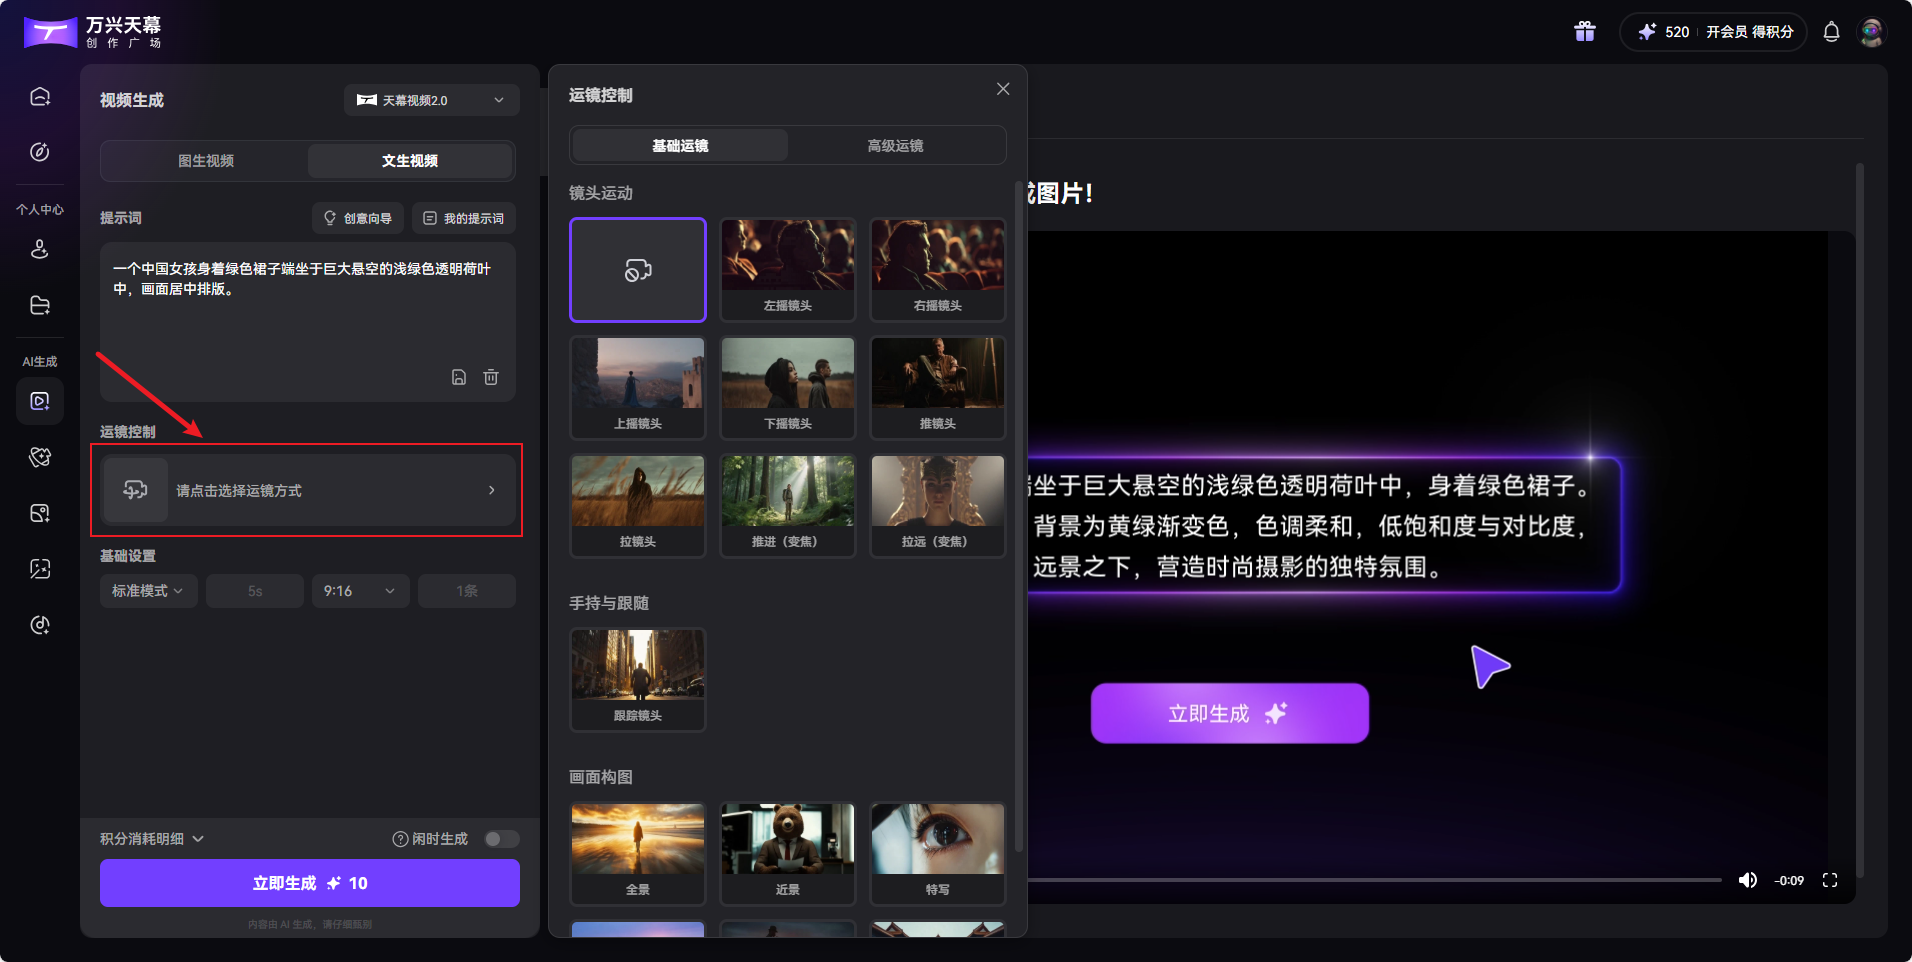The image size is (1912, 962).
Task: Switch to 文生视频 tab
Action: coord(410,161)
